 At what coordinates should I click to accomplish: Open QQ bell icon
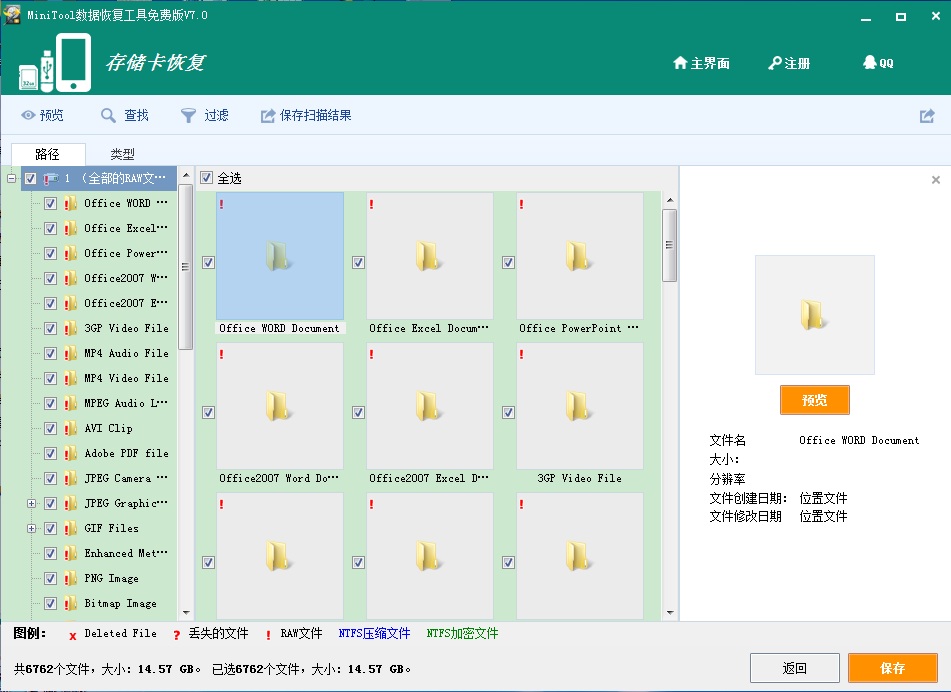870,62
